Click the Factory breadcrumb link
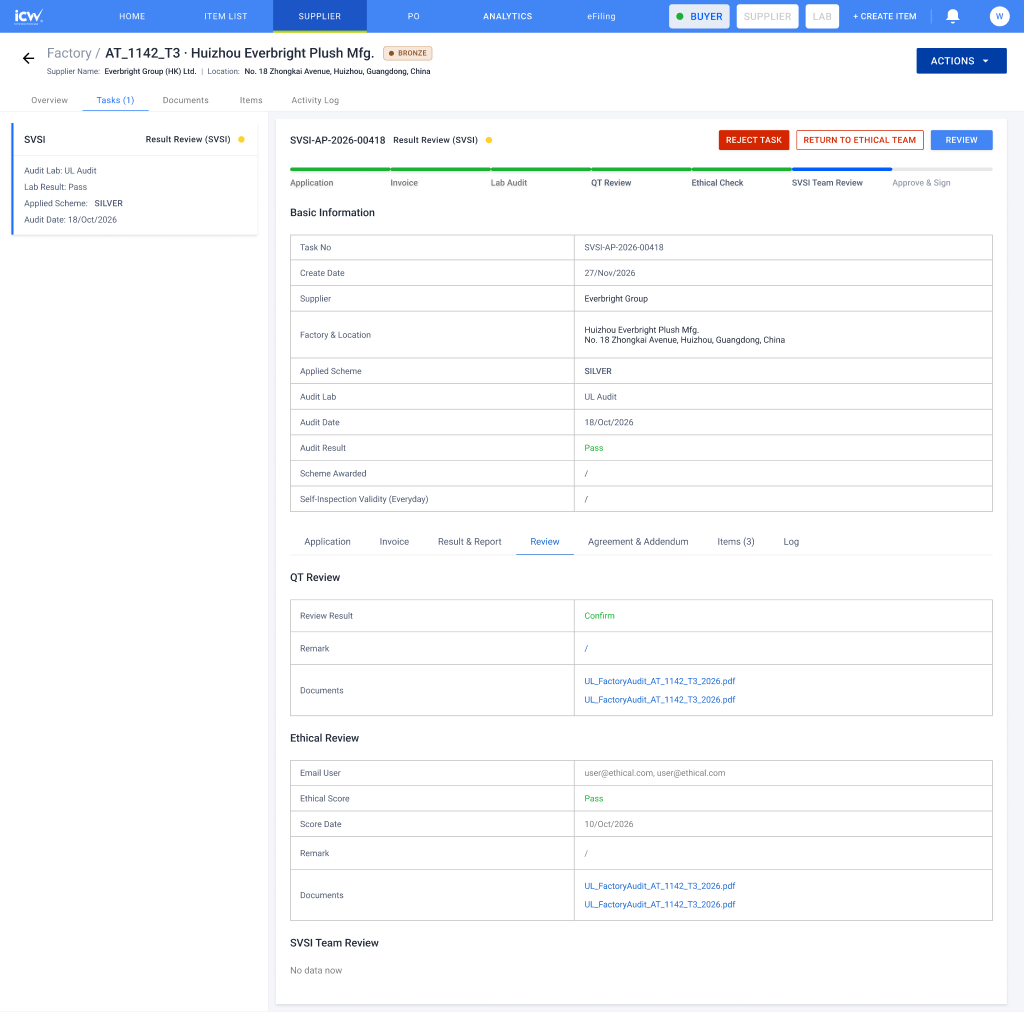Image resolution: width=1024 pixels, height=1012 pixels. (69, 53)
